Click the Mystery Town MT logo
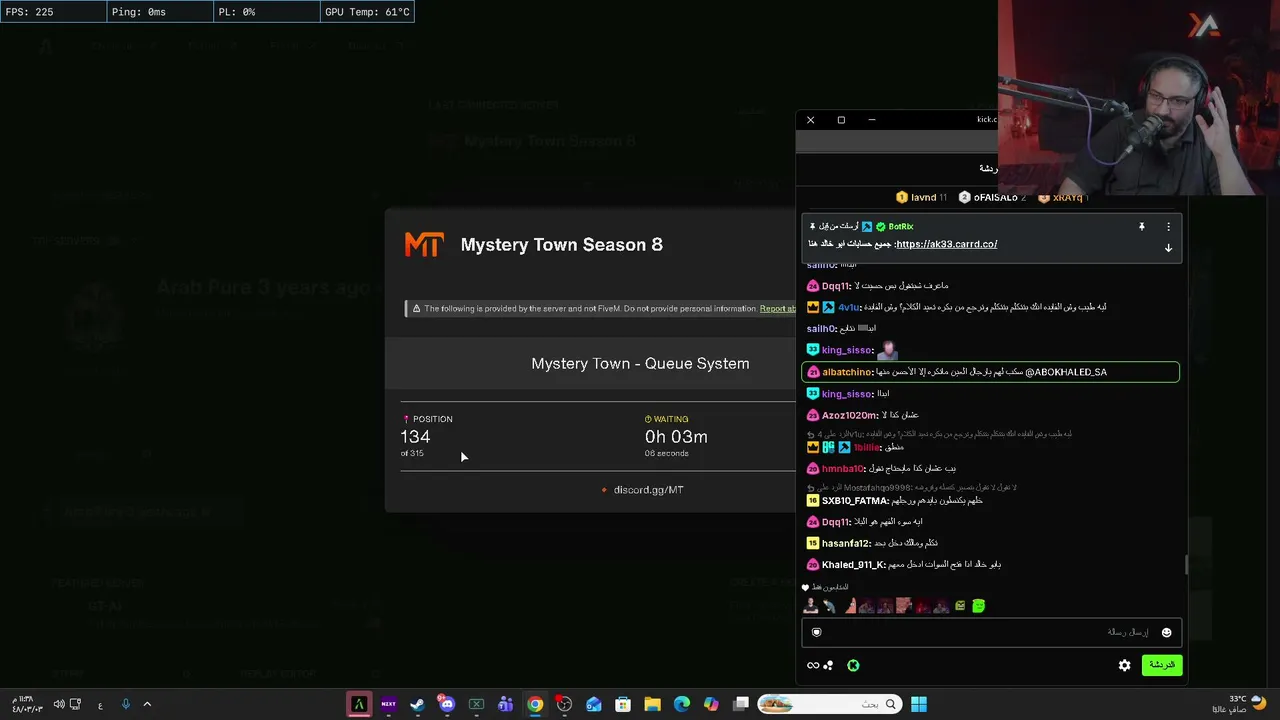1280x720 pixels. pyautogui.click(x=424, y=244)
